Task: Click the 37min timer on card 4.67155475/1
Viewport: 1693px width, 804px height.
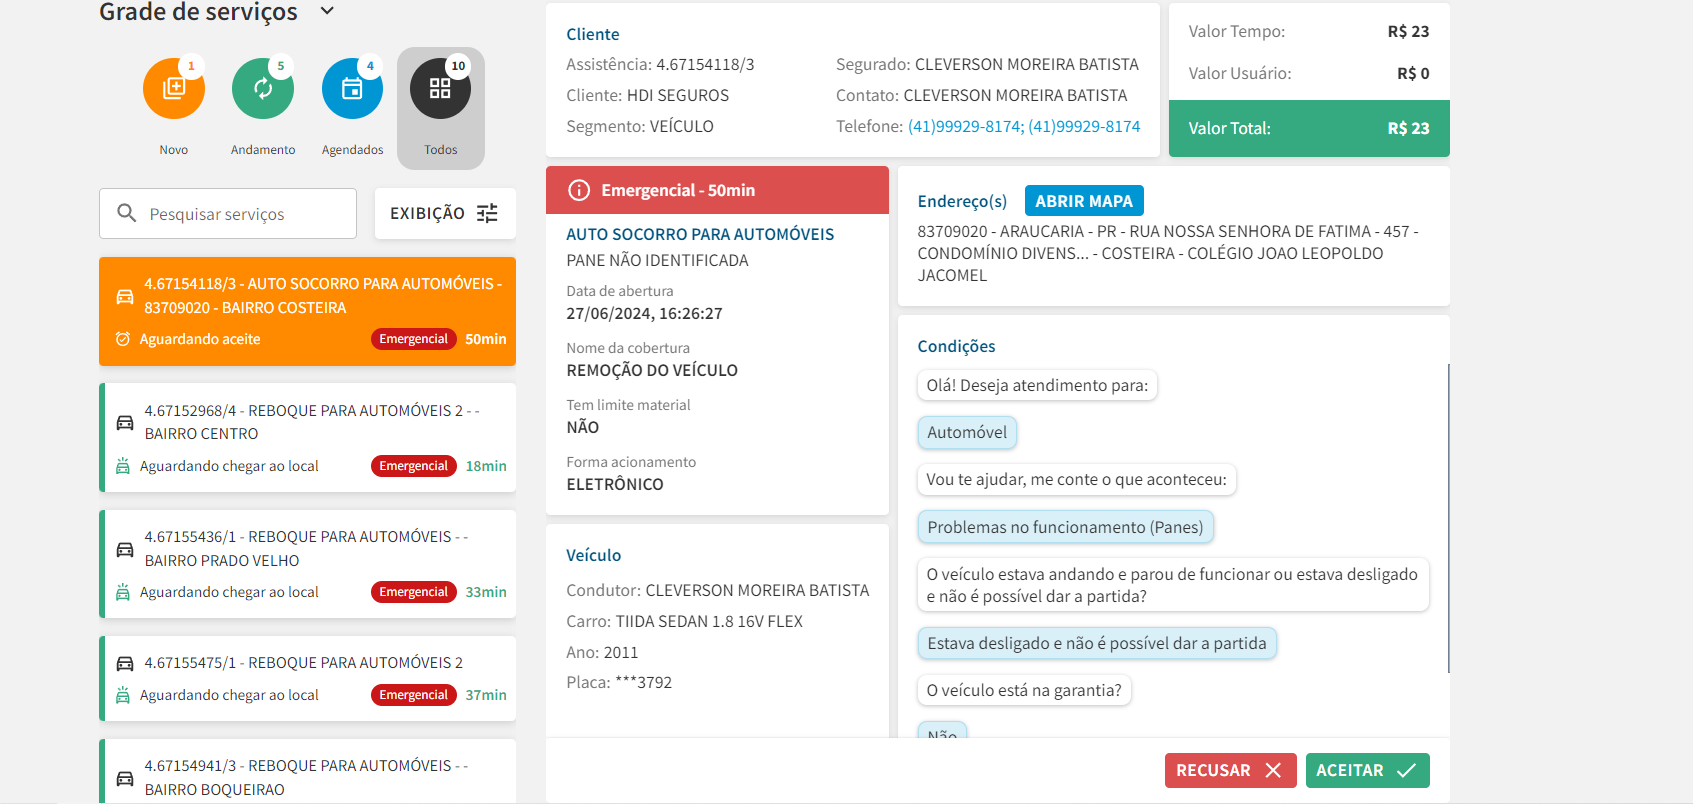Action: tap(486, 695)
